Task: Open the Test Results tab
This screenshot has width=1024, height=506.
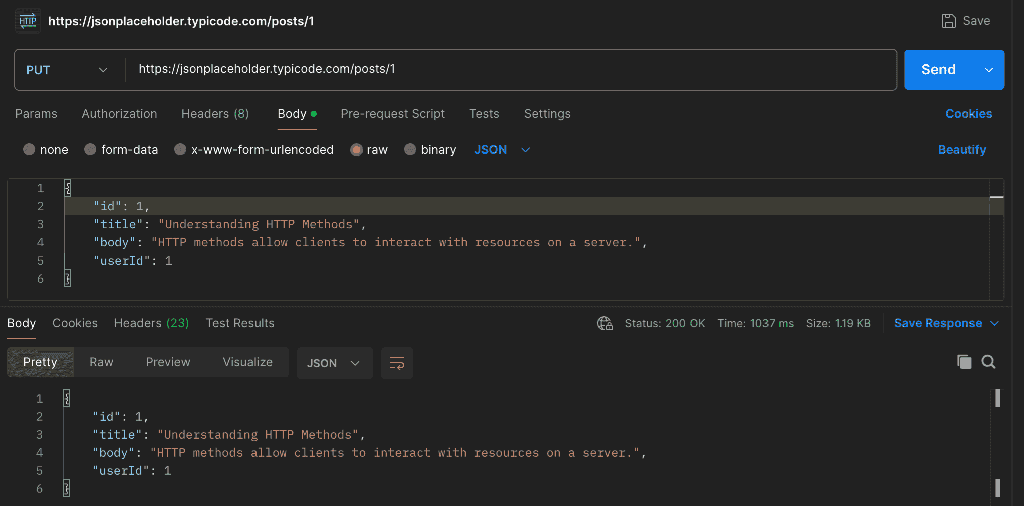Action: pyautogui.click(x=240, y=323)
